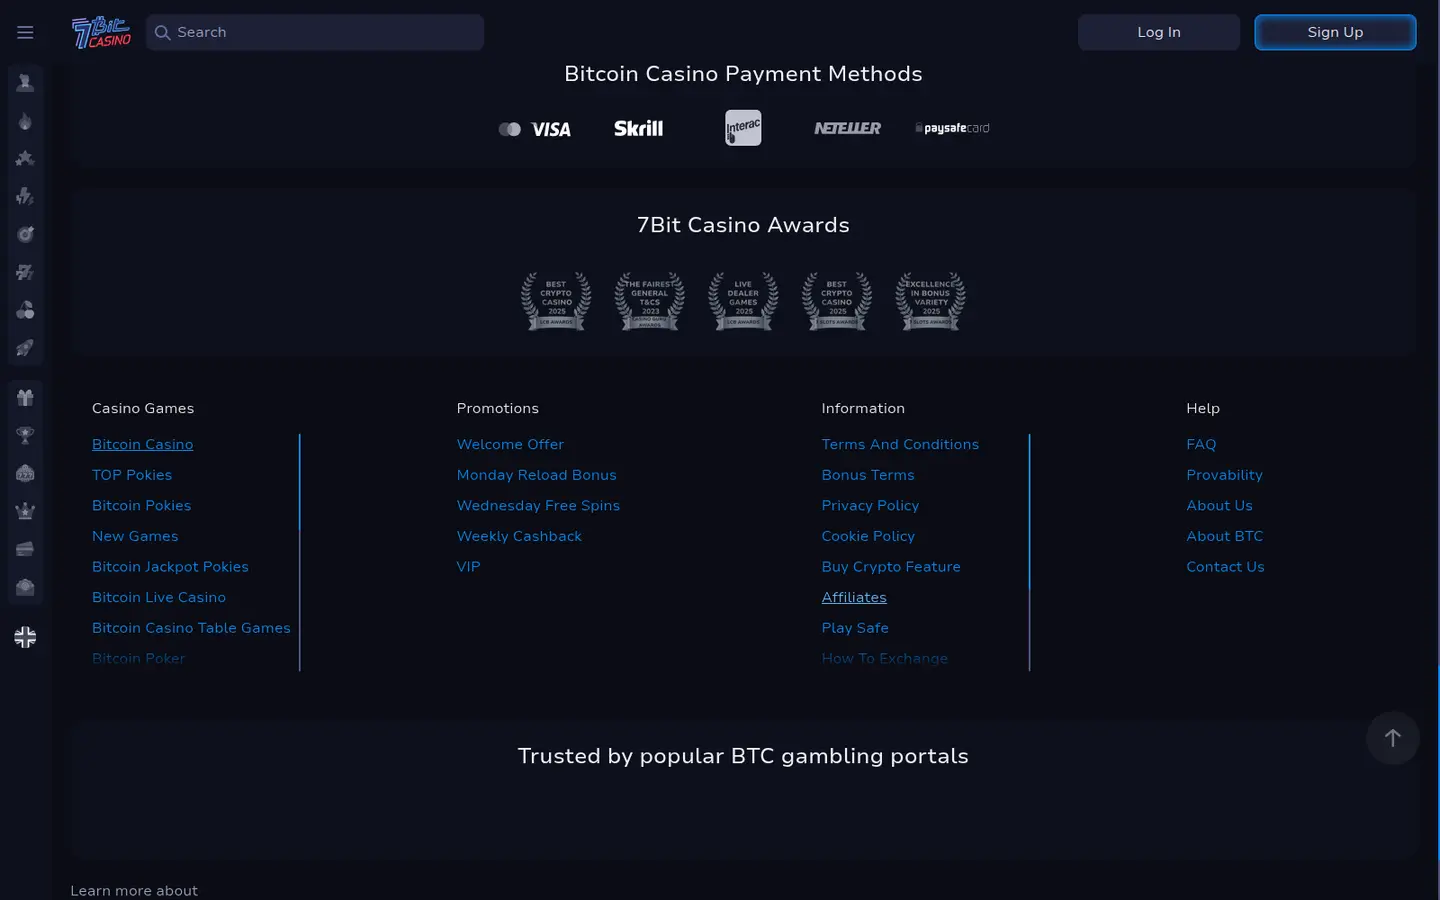The image size is (1440, 900).
Task: Open the About Us link
Action: pyautogui.click(x=1219, y=506)
